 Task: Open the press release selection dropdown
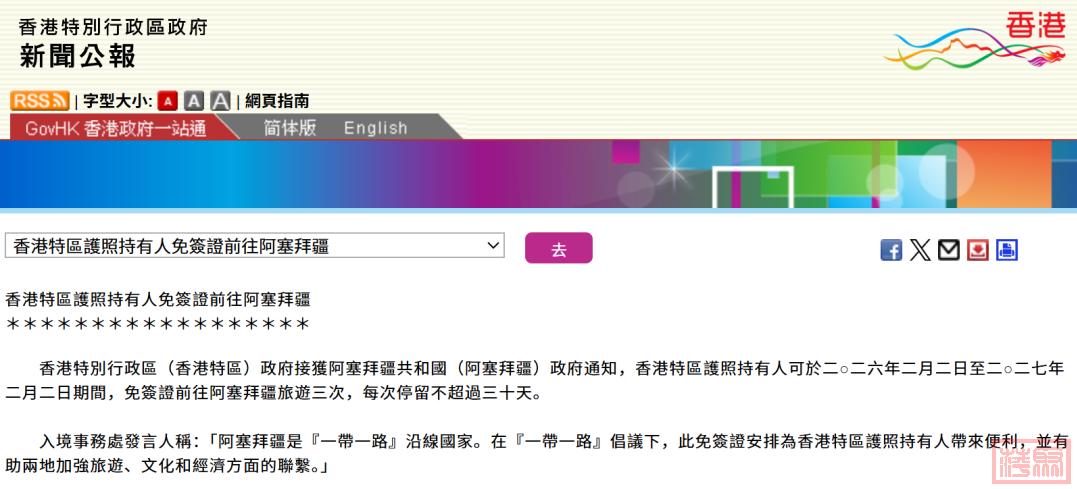click(x=255, y=246)
